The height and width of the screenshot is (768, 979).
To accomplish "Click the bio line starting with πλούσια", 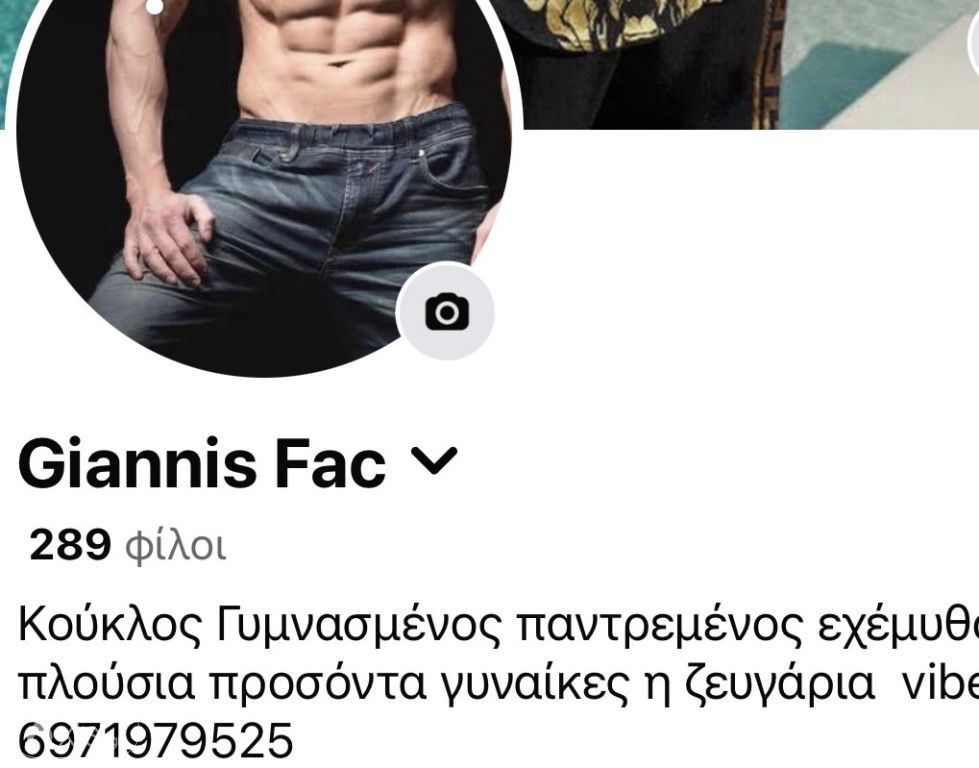I will pyautogui.click(x=499, y=684).
